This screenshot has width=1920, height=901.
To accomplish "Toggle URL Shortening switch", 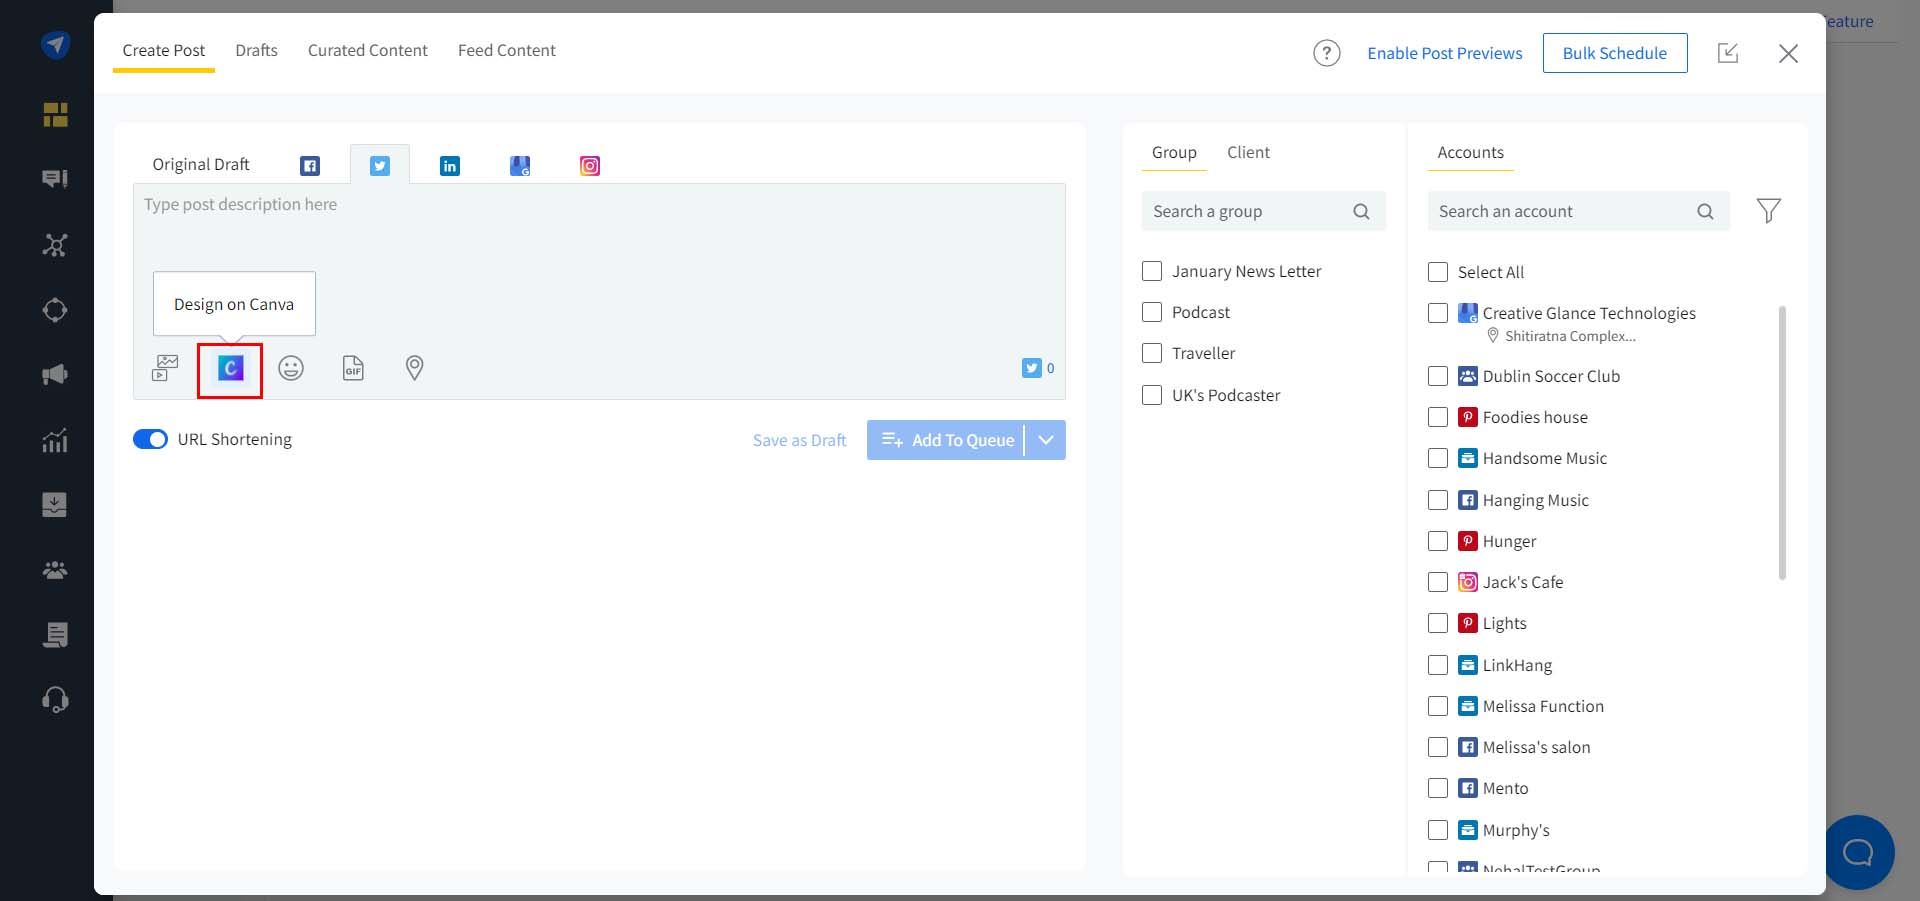I will coord(150,440).
